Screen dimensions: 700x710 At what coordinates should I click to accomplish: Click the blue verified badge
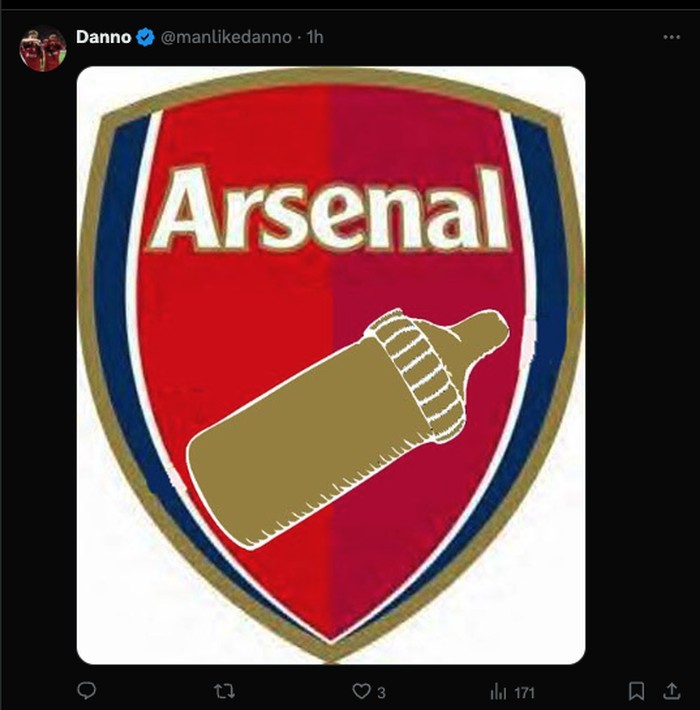click(x=145, y=38)
